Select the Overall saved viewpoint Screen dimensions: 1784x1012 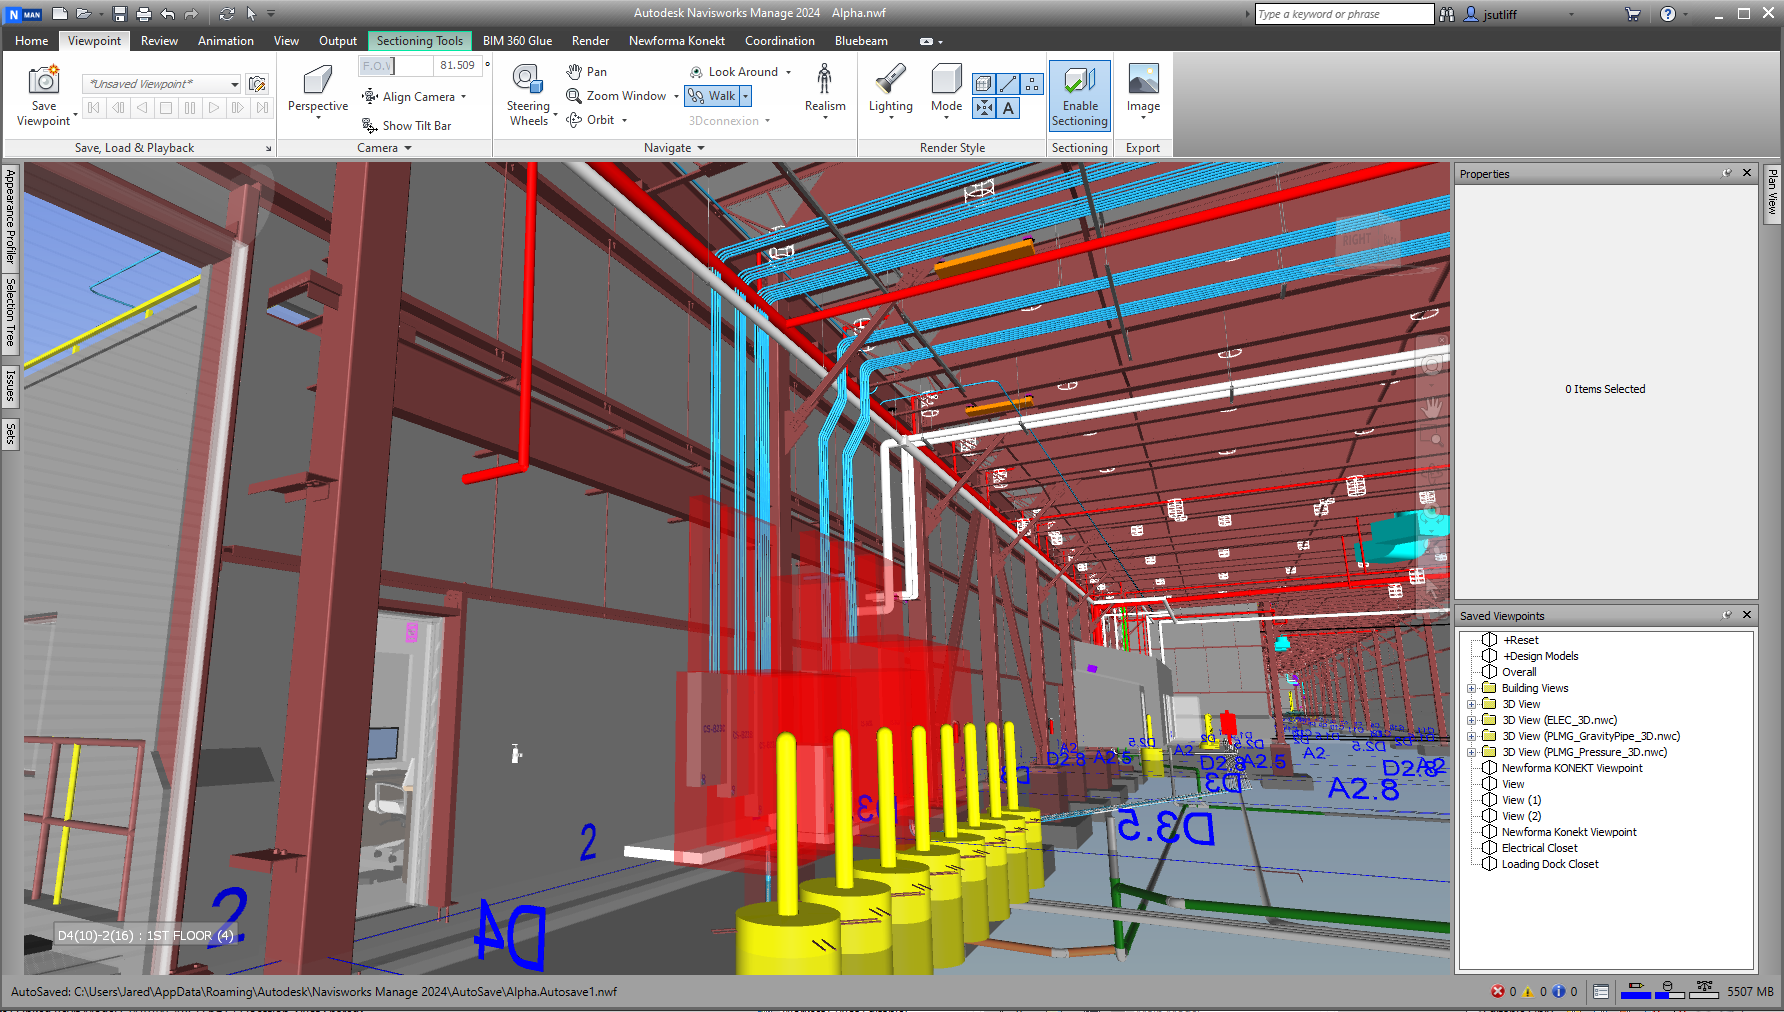click(x=1518, y=672)
